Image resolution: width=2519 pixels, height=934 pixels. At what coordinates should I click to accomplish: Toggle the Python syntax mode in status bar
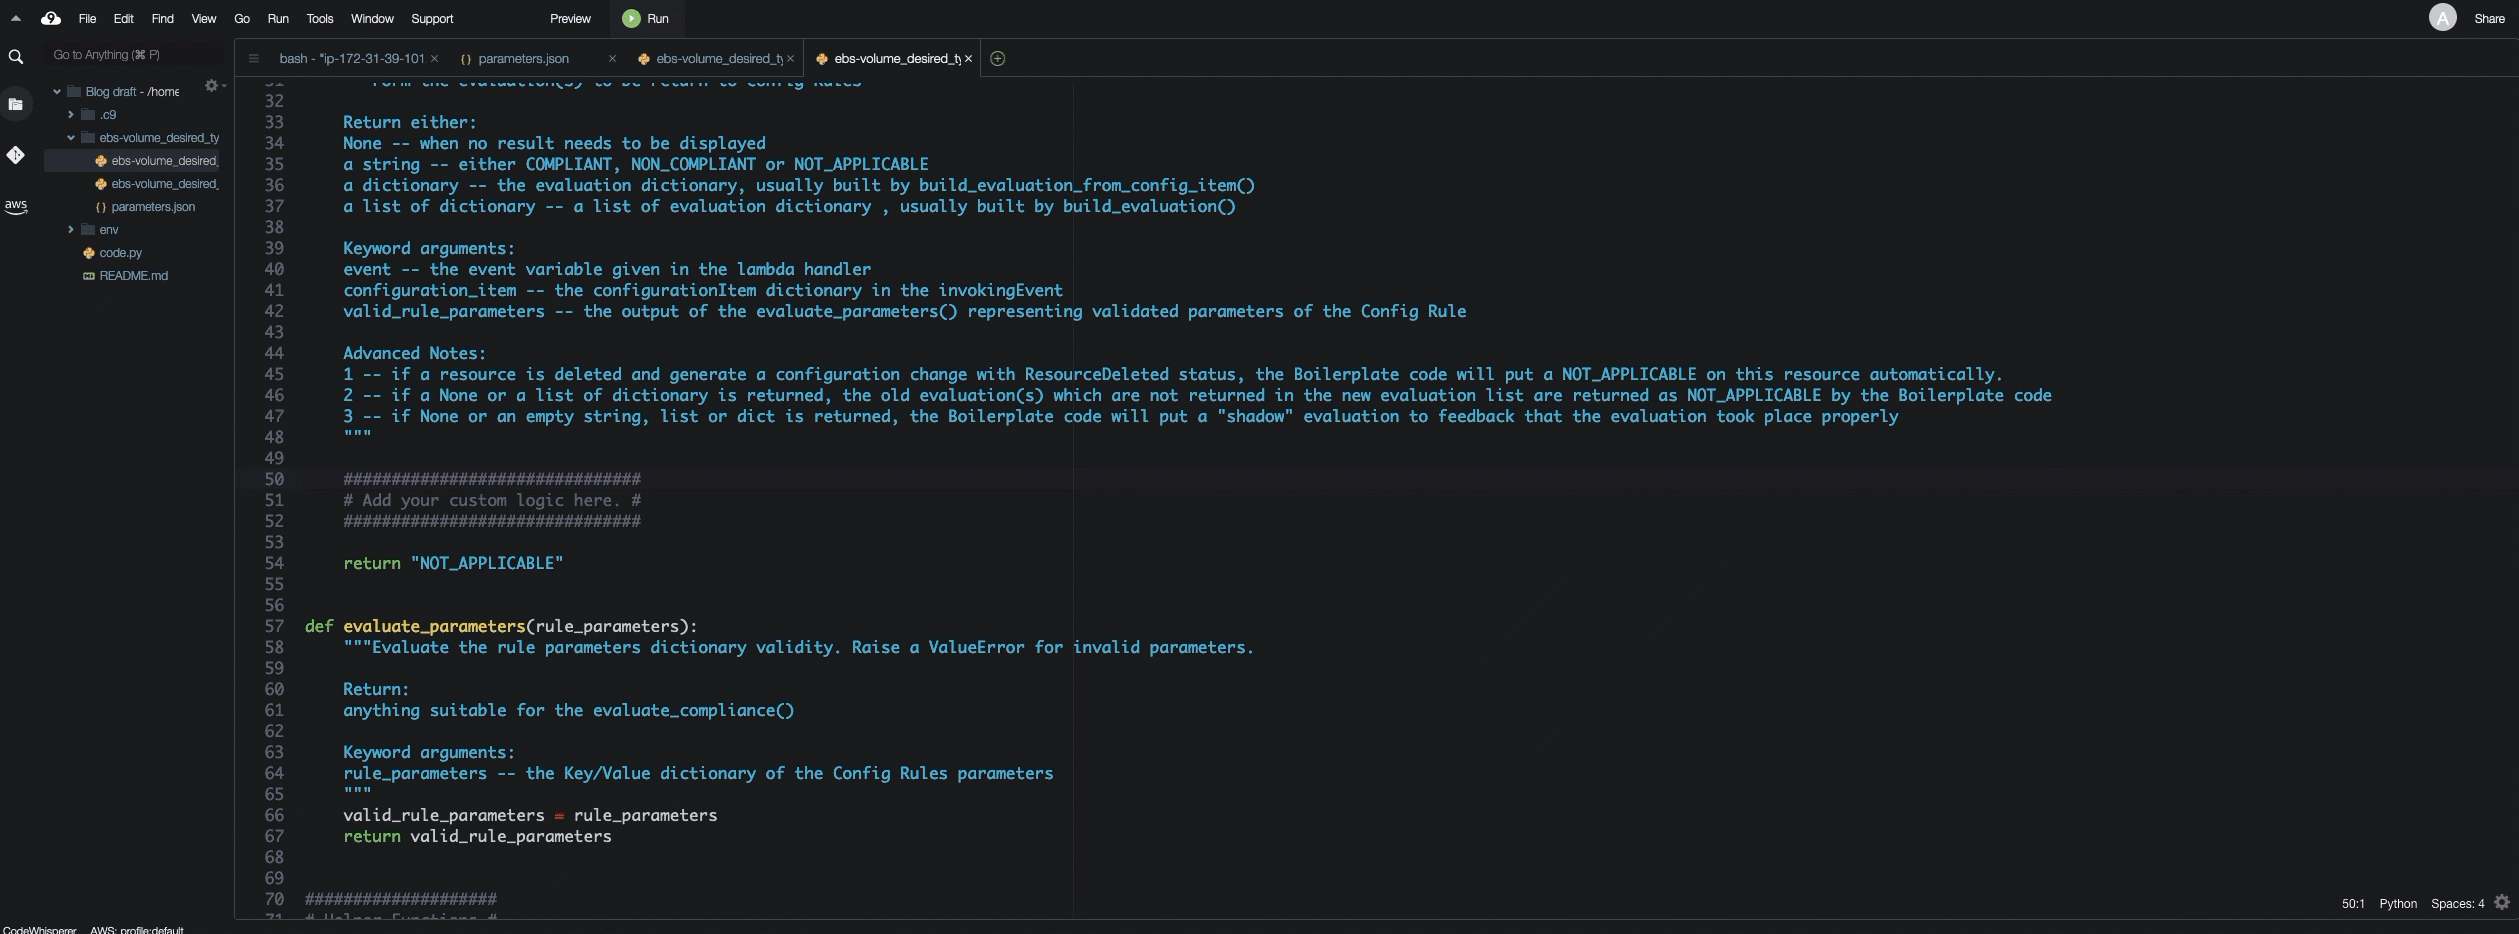coord(2398,903)
